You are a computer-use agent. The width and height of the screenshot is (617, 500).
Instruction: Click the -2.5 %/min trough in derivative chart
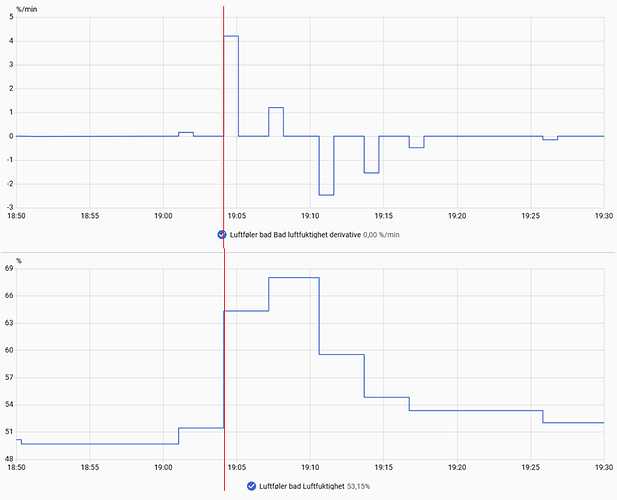click(326, 195)
